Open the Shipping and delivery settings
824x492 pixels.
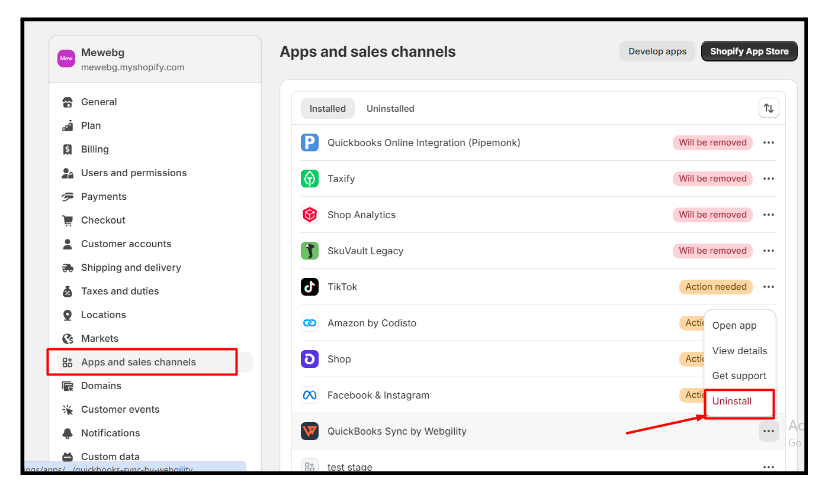tap(131, 268)
